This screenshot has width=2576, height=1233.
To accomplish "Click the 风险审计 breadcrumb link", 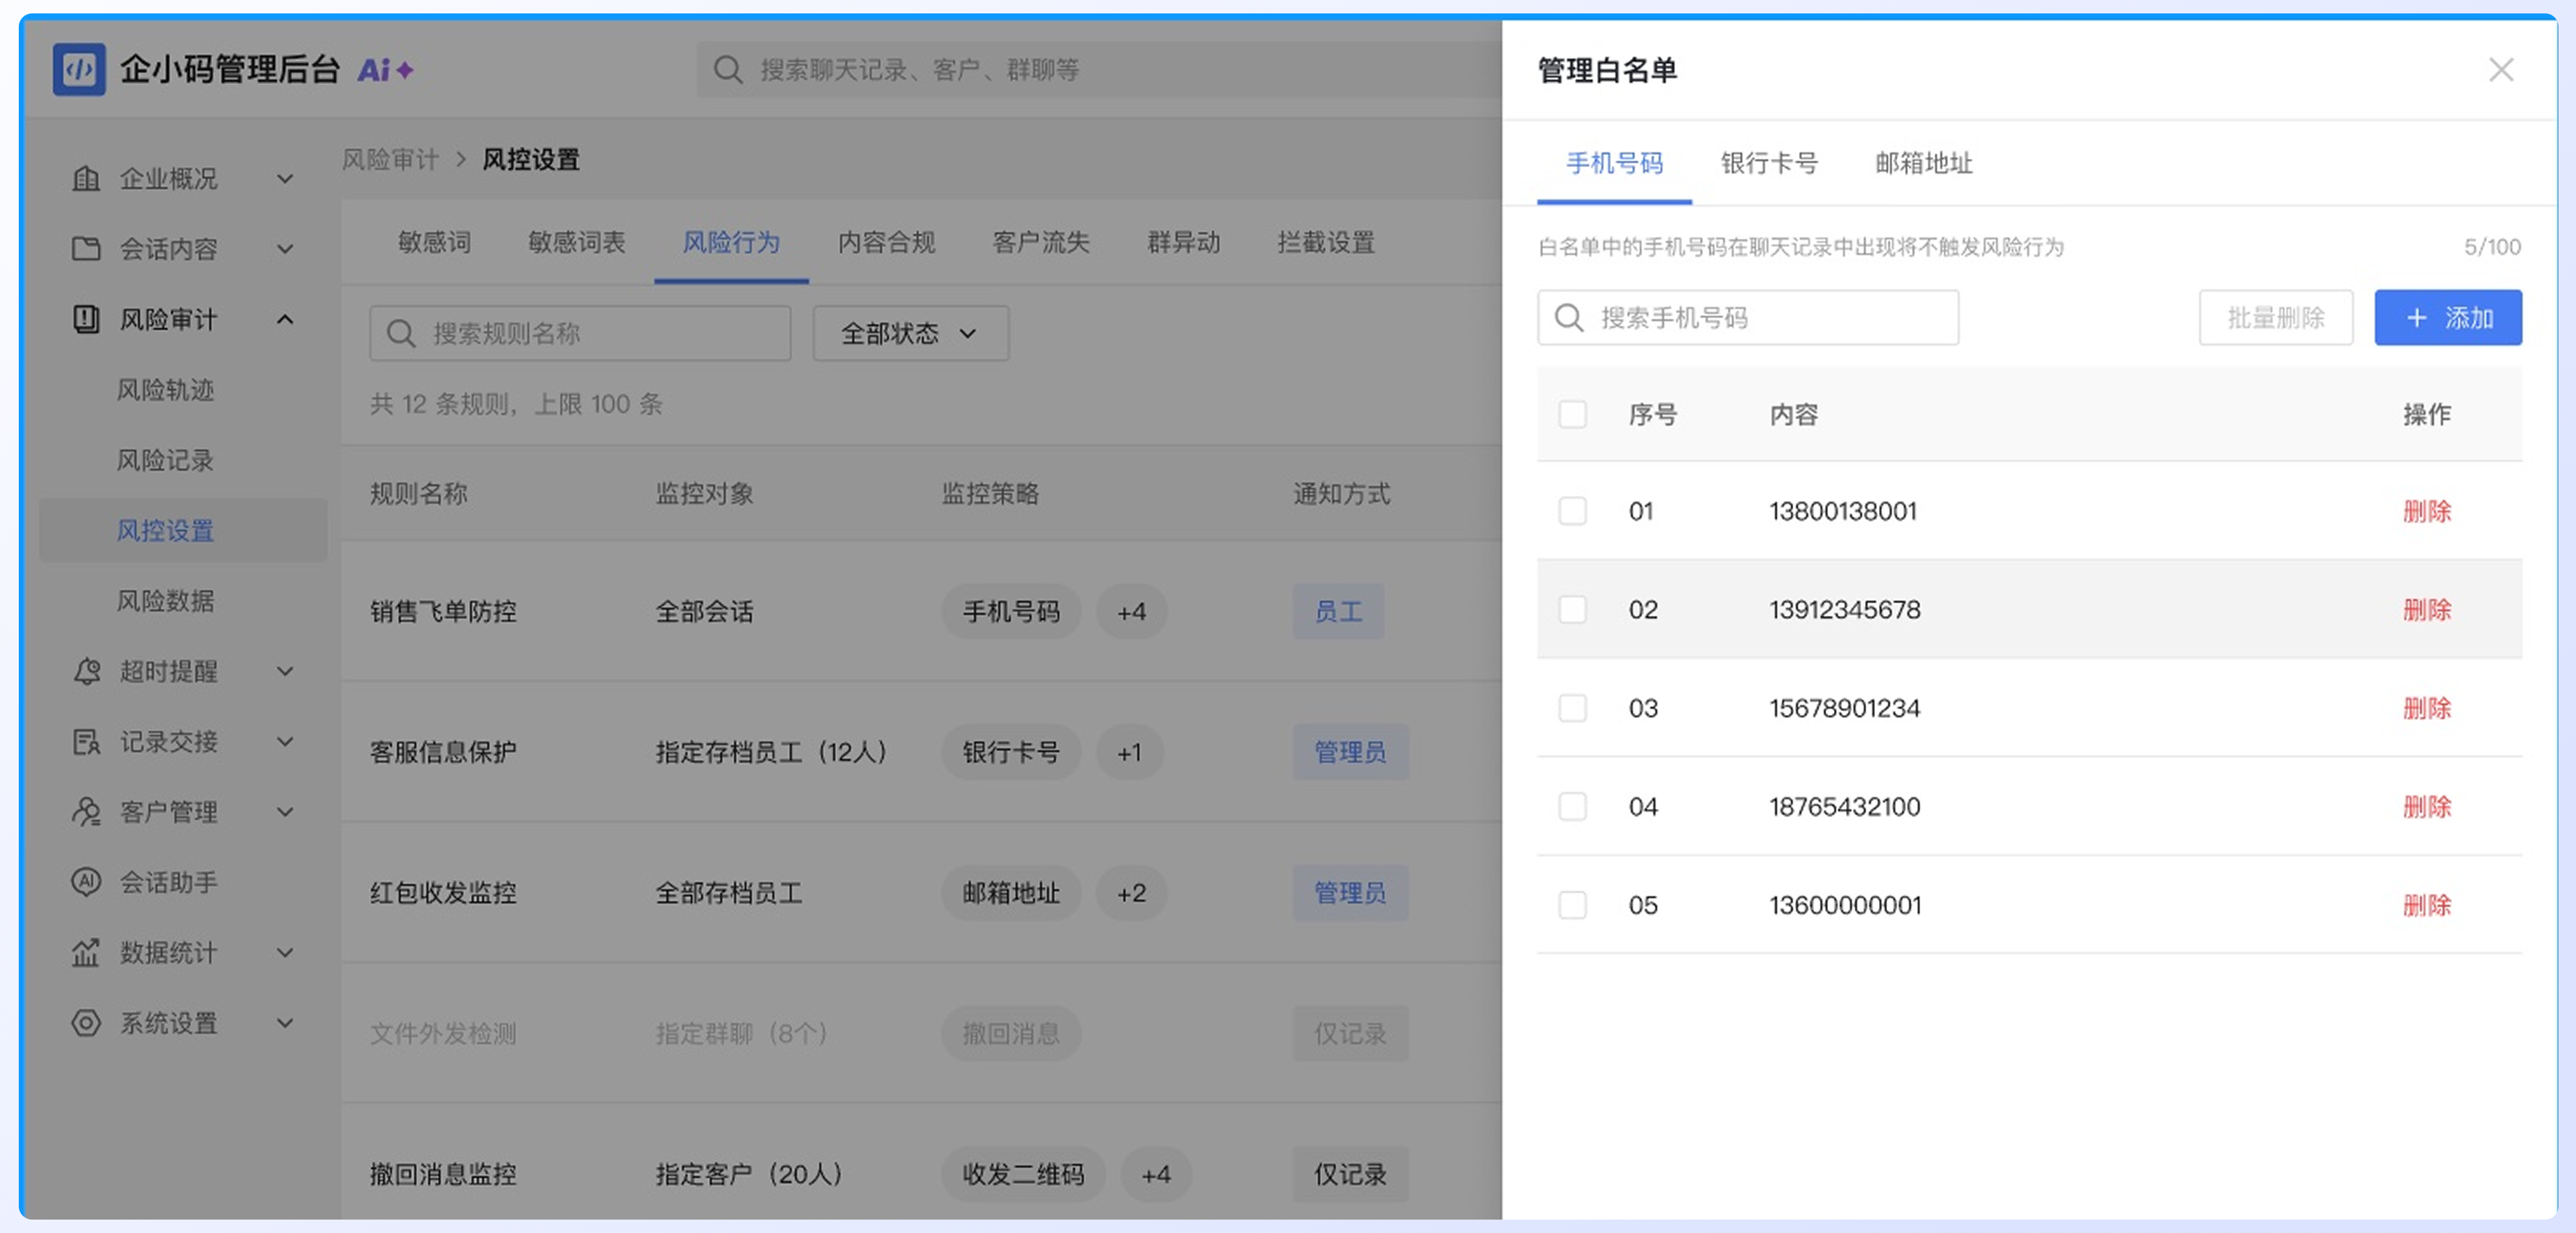I will (x=390, y=159).
